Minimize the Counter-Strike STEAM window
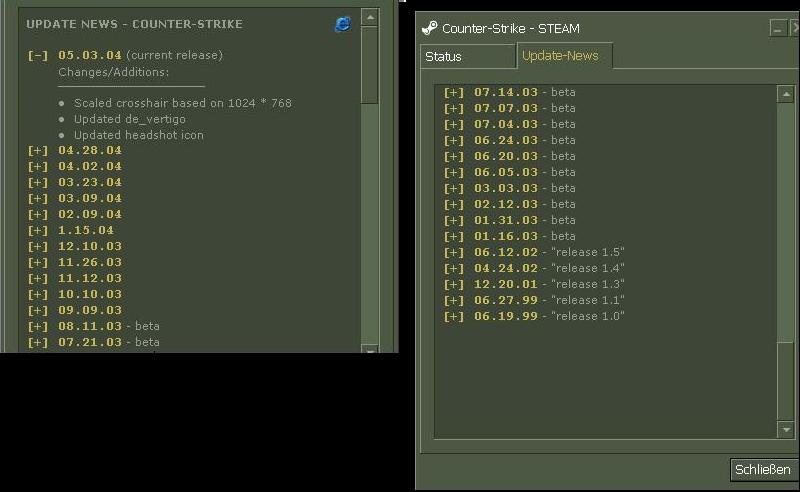This screenshot has height=492, width=800. coord(778,29)
